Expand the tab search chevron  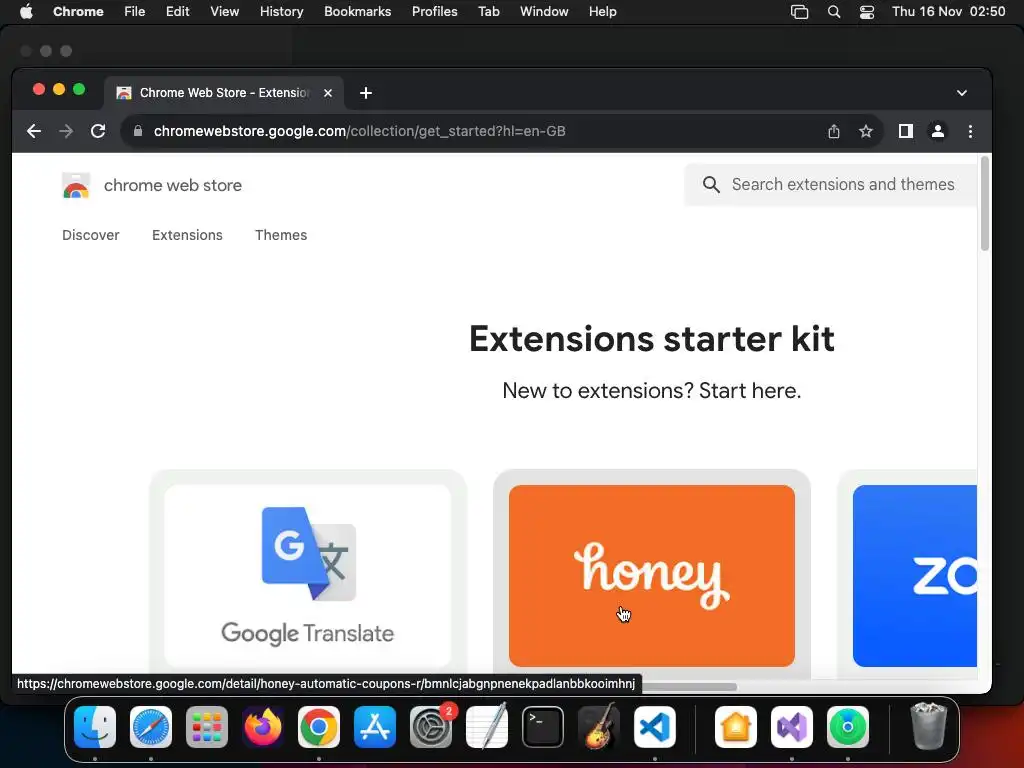coord(962,93)
